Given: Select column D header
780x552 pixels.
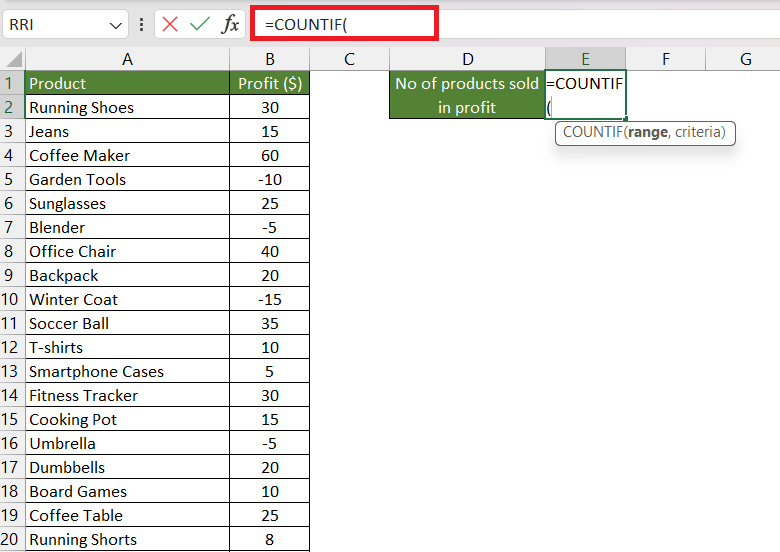Looking at the screenshot, I should [468, 59].
